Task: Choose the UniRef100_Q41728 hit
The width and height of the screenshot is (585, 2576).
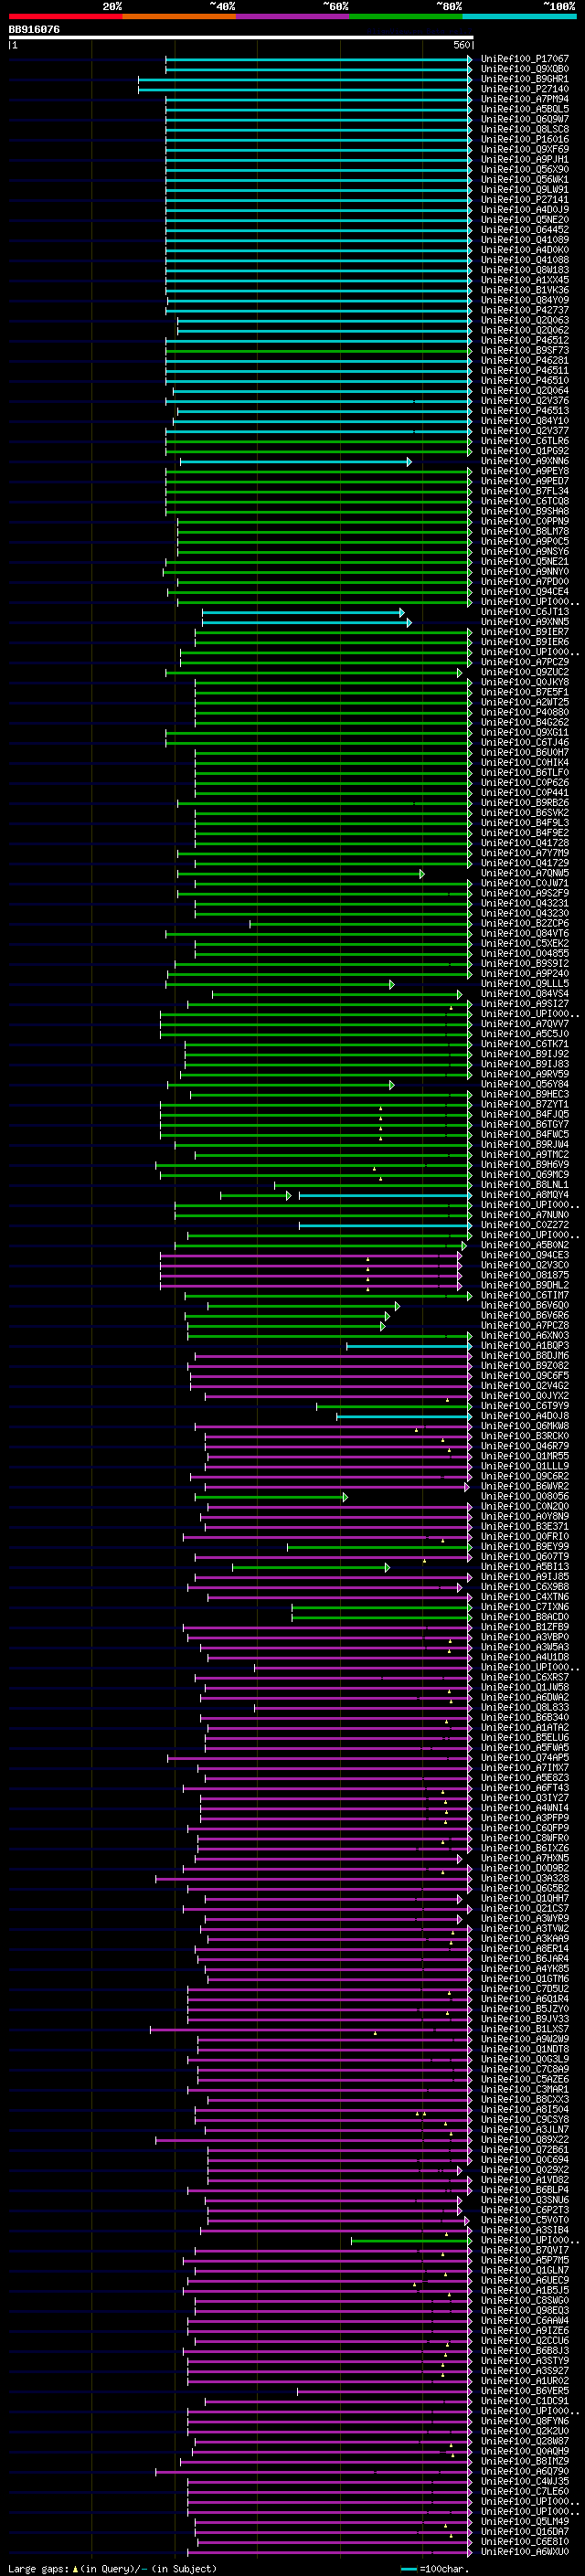Action: click(x=525, y=843)
